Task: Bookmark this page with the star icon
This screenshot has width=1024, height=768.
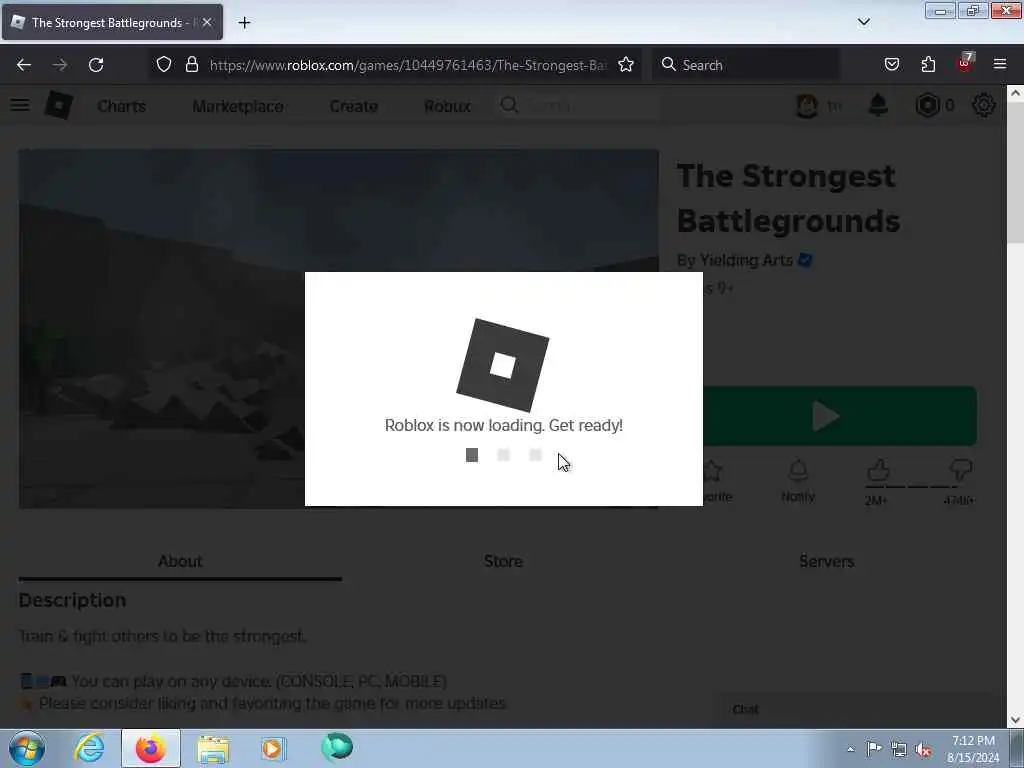Action: (x=626, y=64)
